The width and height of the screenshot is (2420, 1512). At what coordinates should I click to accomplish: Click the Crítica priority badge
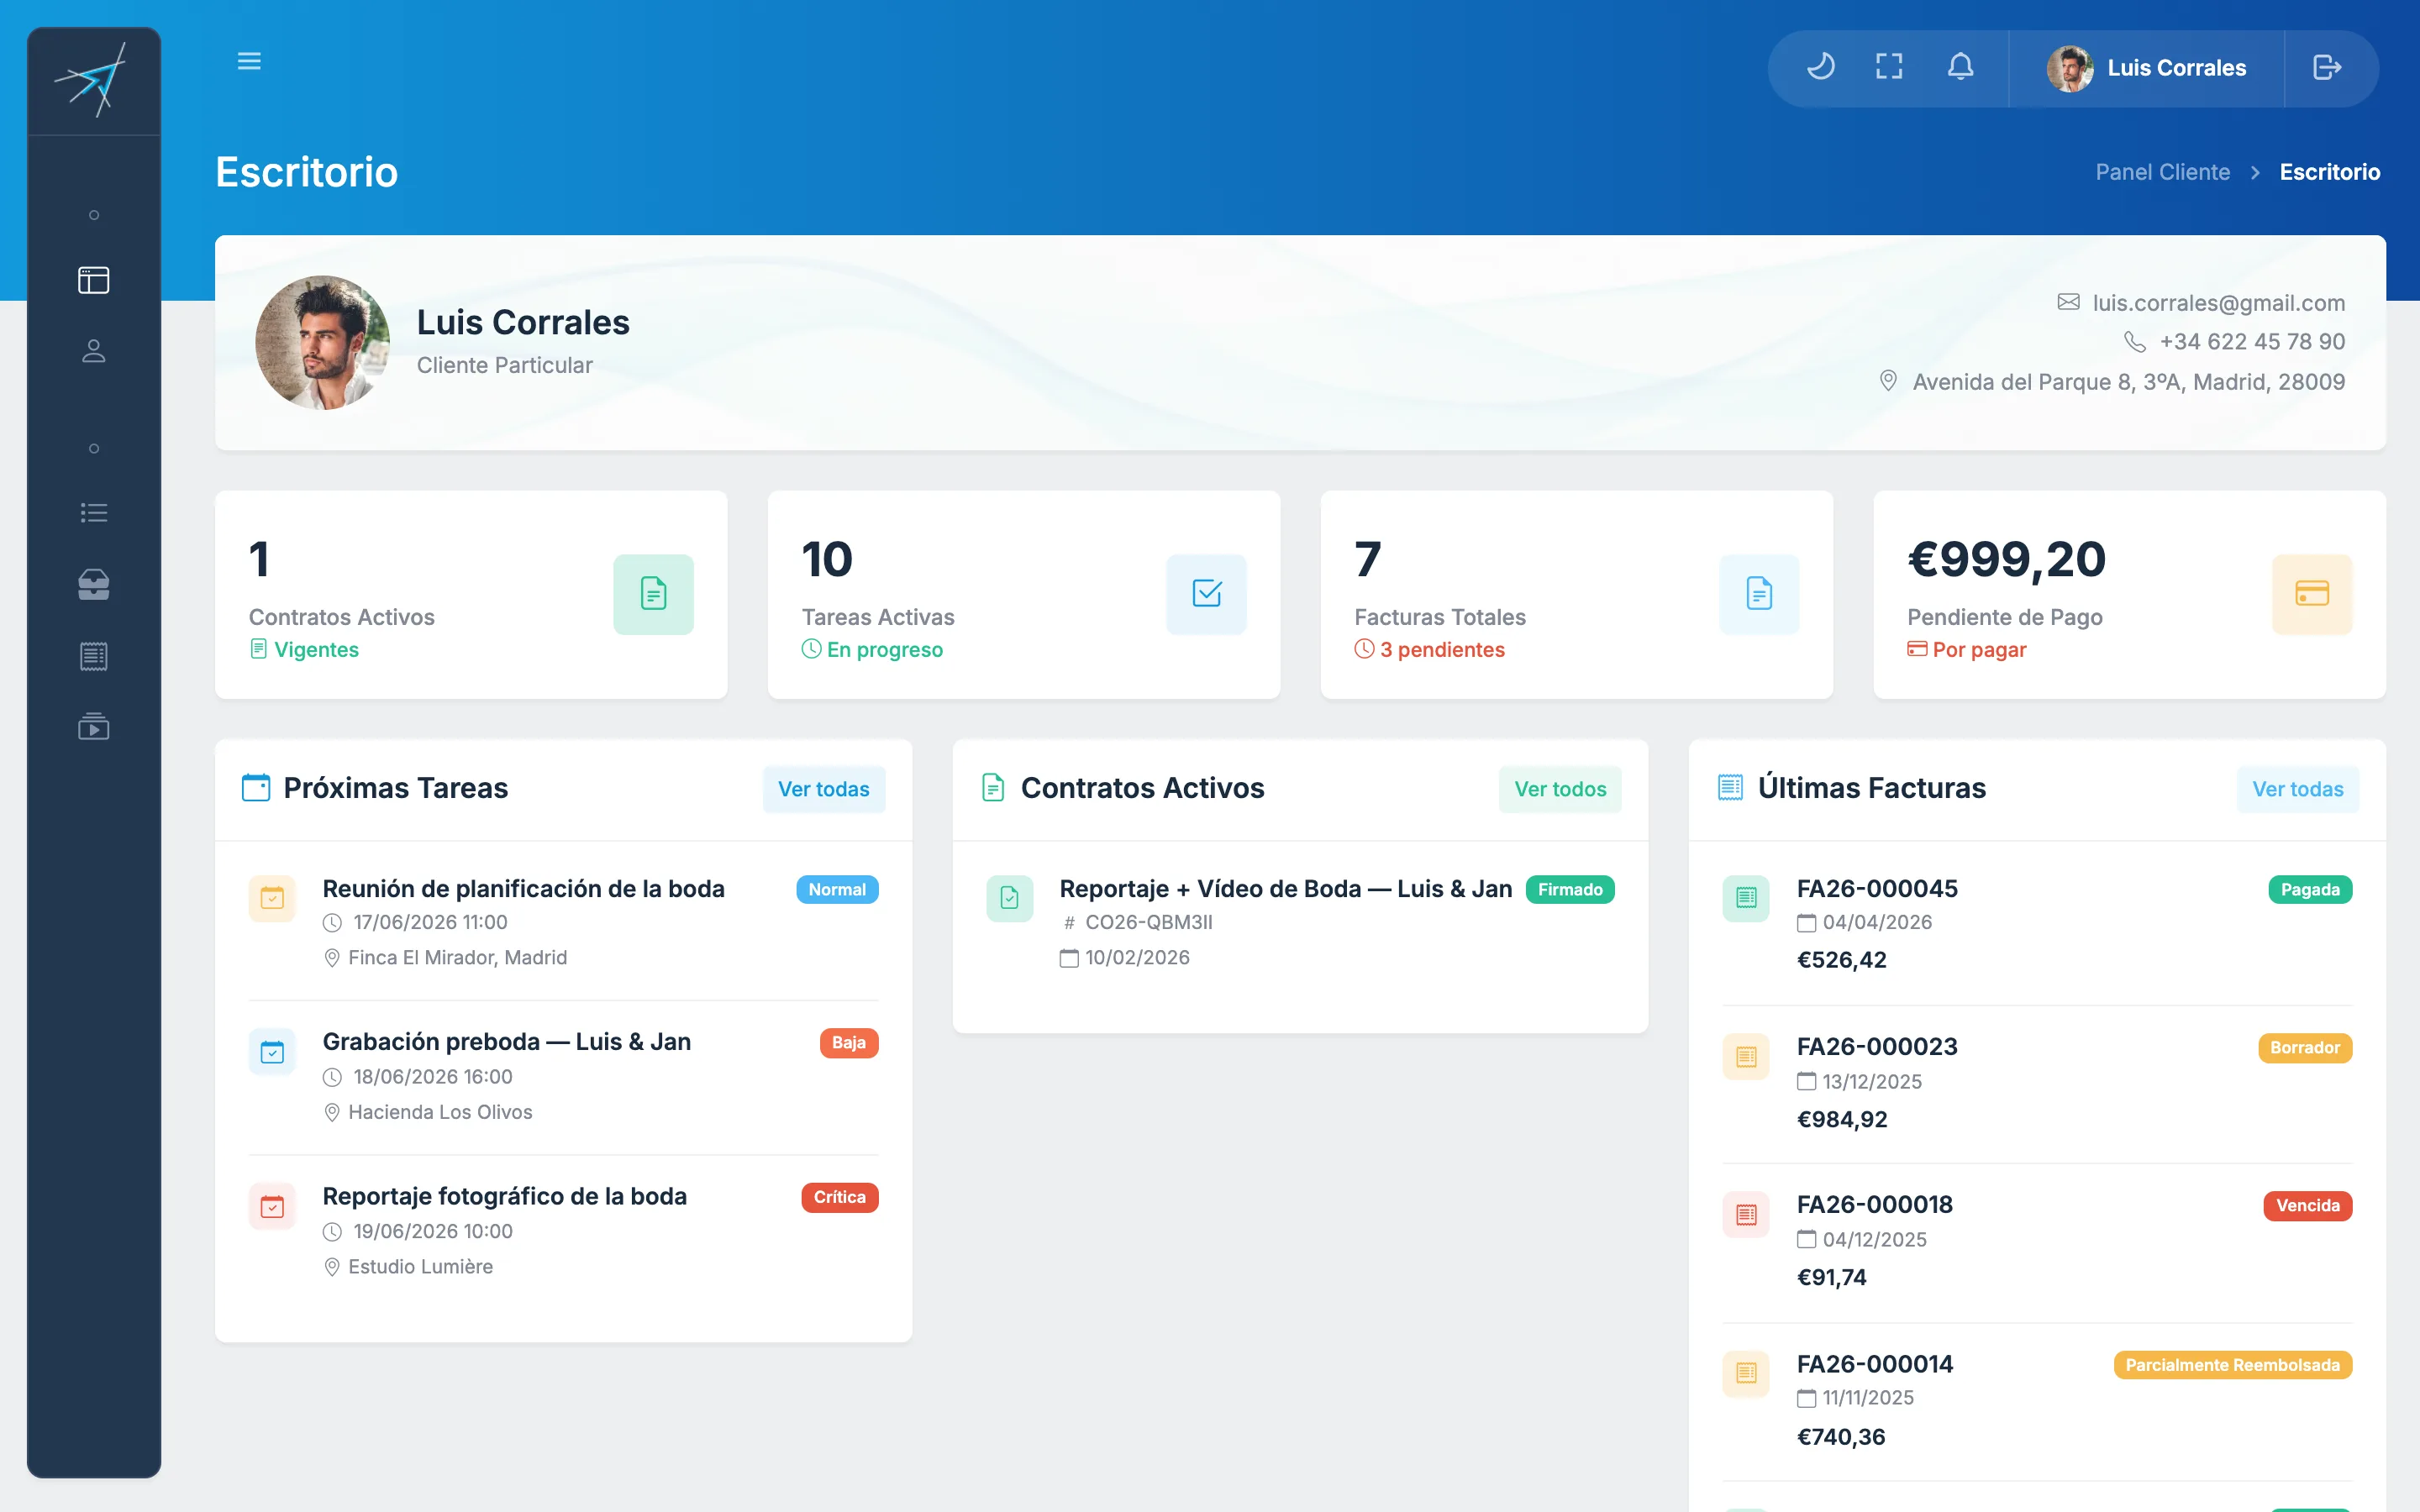pos(839,1198)
